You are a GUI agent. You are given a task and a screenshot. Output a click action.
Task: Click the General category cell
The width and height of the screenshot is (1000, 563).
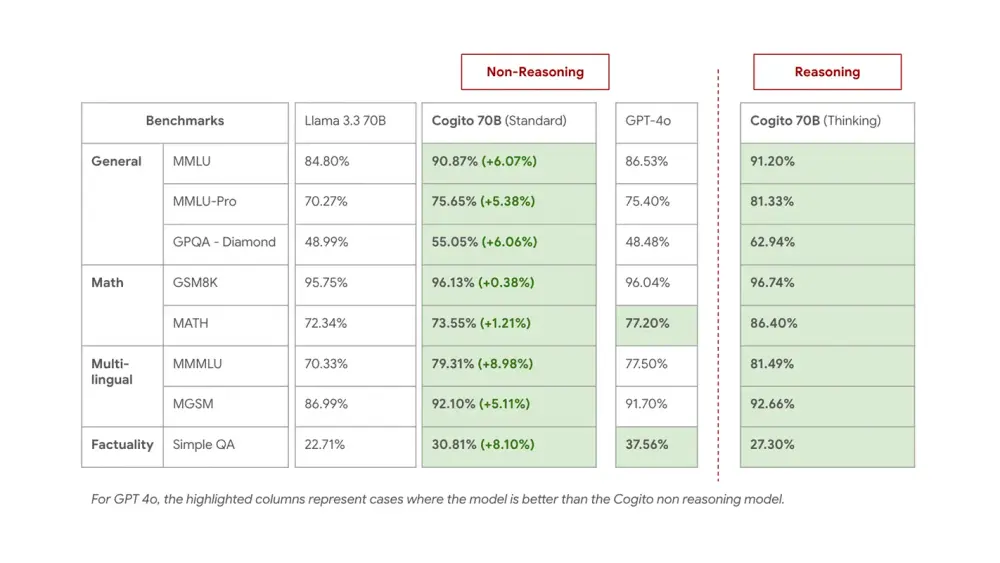[x=117, y=161]
